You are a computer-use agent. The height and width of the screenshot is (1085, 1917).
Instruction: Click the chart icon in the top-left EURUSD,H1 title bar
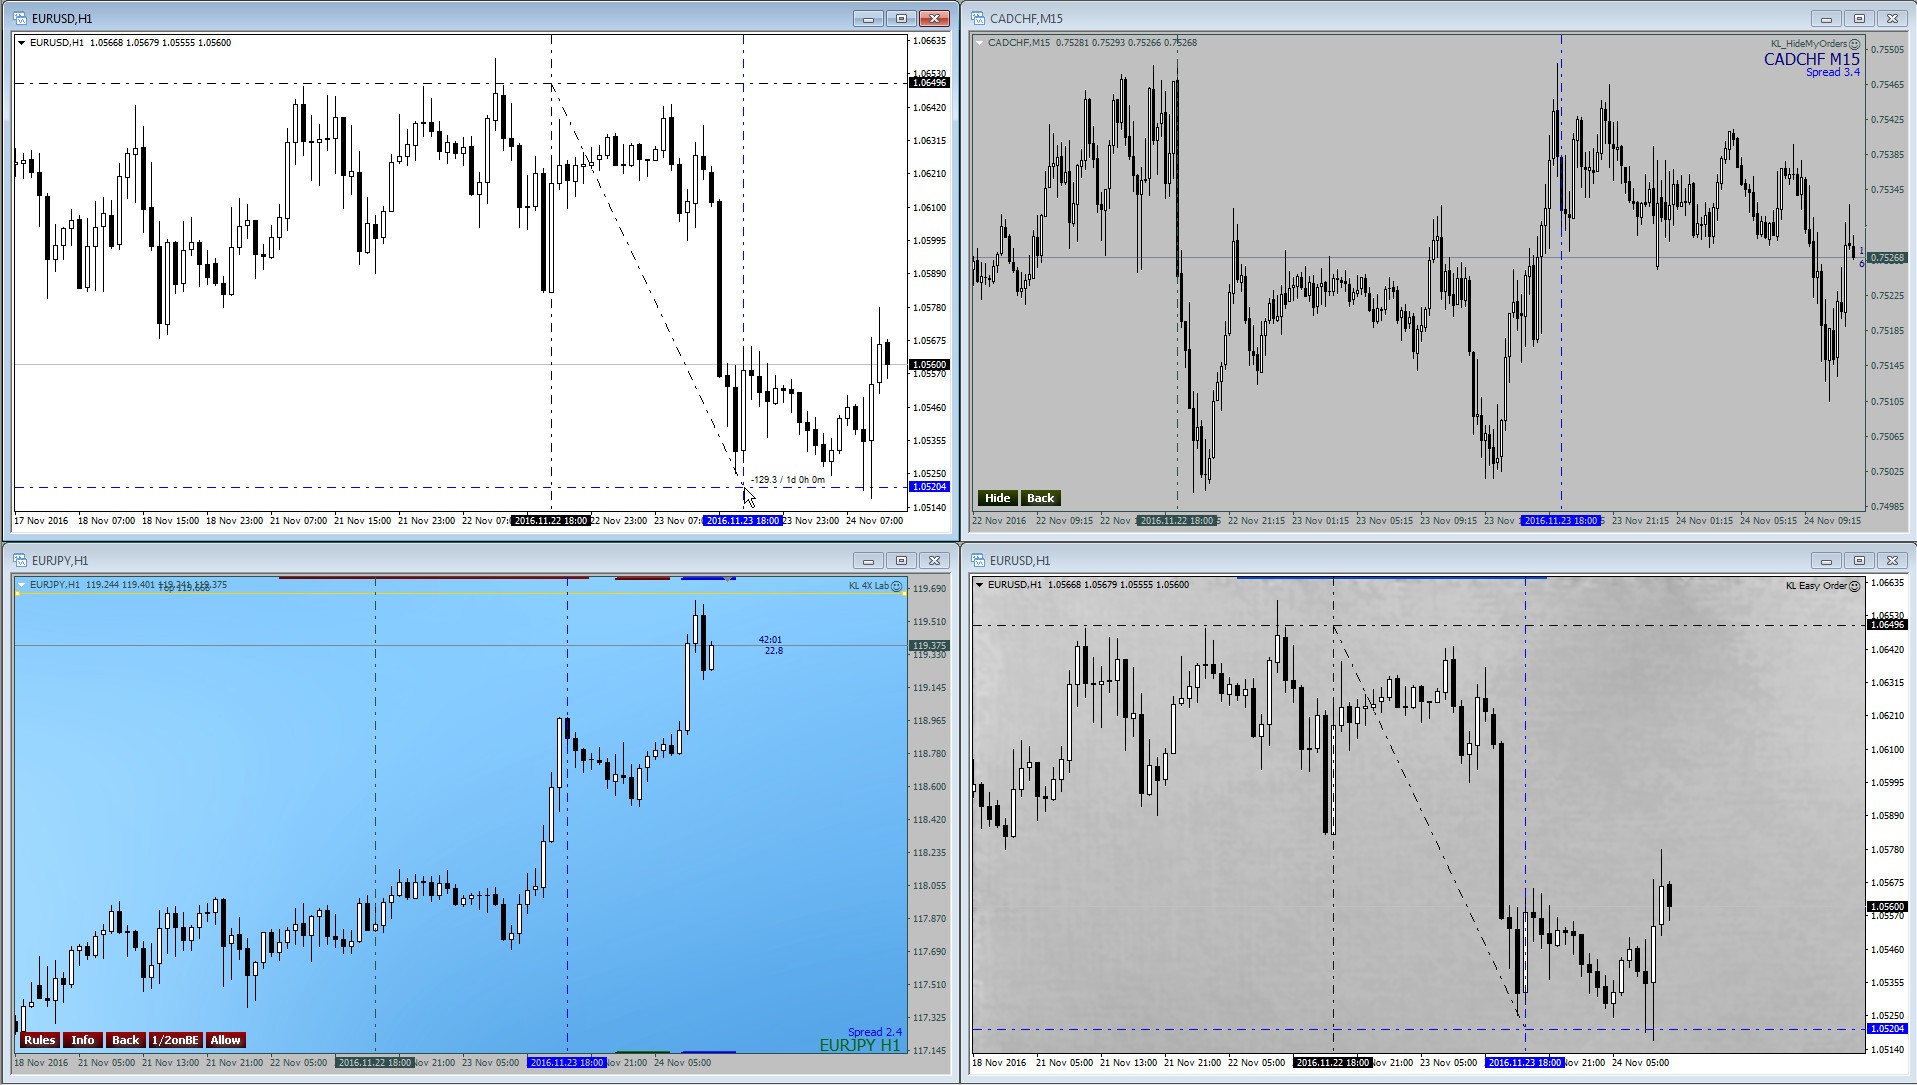(x=20, y=18)
